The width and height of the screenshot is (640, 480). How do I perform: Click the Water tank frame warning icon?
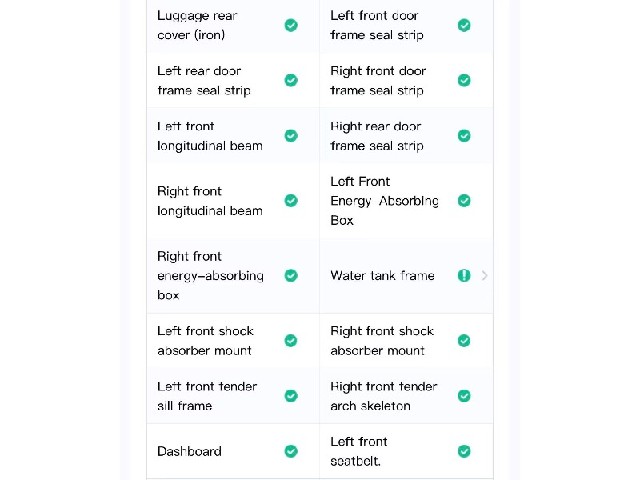464,276
